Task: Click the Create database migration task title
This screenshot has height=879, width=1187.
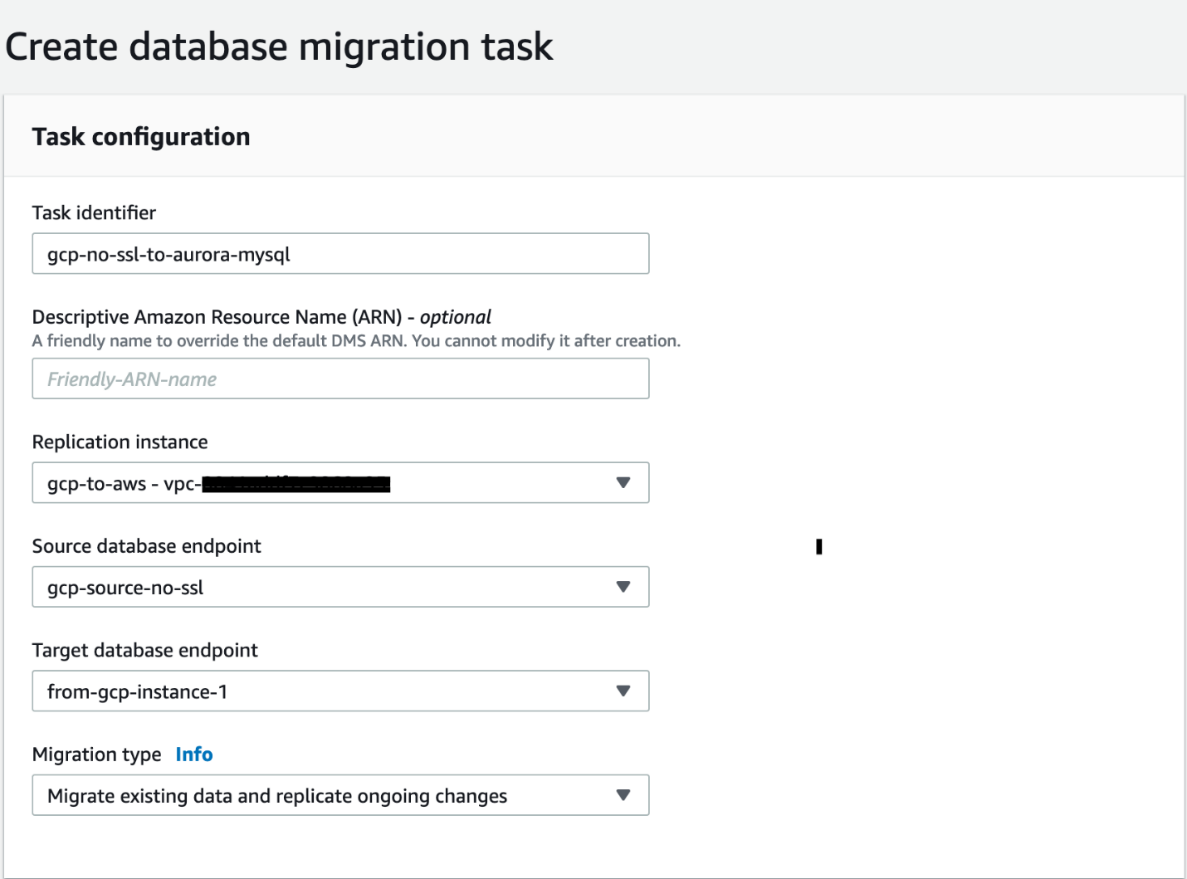Action: tap(279, 47)
